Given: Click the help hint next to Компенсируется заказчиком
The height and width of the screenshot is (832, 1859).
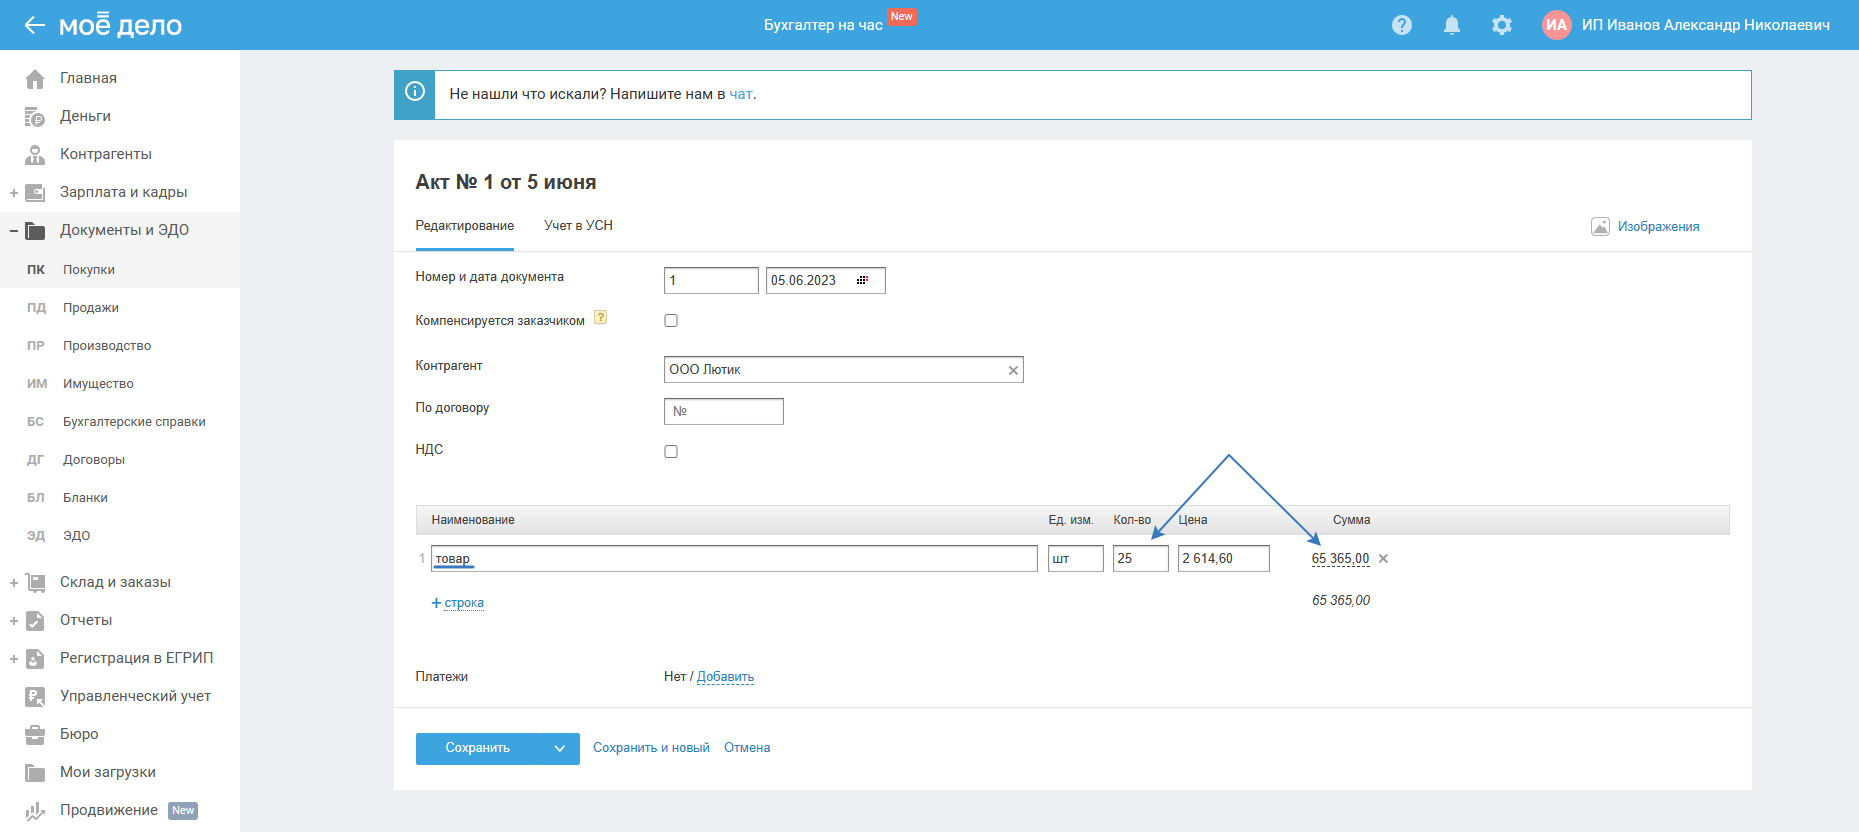Looking at the screenshot, I should (601, 318).
